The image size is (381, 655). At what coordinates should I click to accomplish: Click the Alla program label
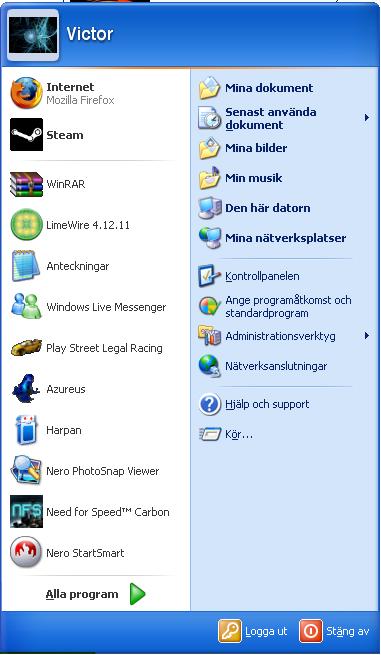[x=82, y=594]
